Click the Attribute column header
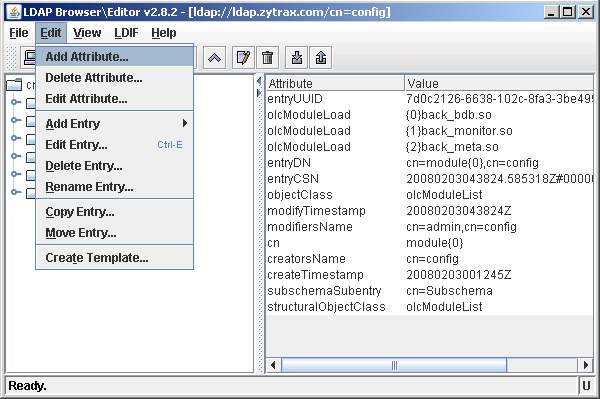600x399 pixels. (335, 83)
